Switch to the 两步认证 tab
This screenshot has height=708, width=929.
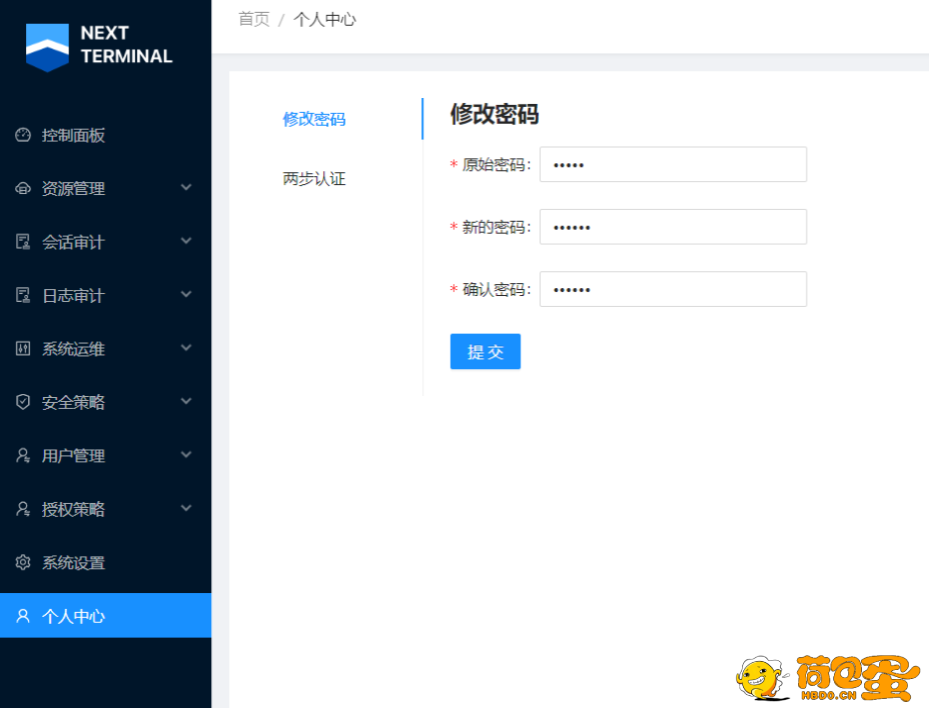click(314, 178)
